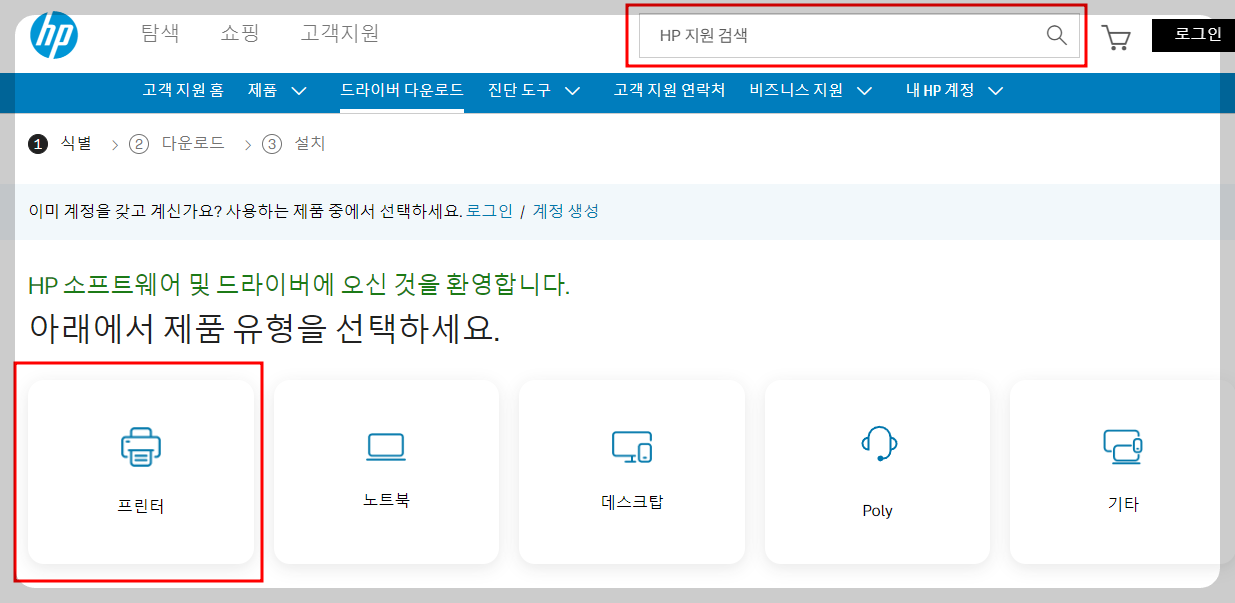Image resolution: width=1235 pixels, height=603 pixels.
Task: Click the search magnifier icon
Action: click(x=1056, y=36)
